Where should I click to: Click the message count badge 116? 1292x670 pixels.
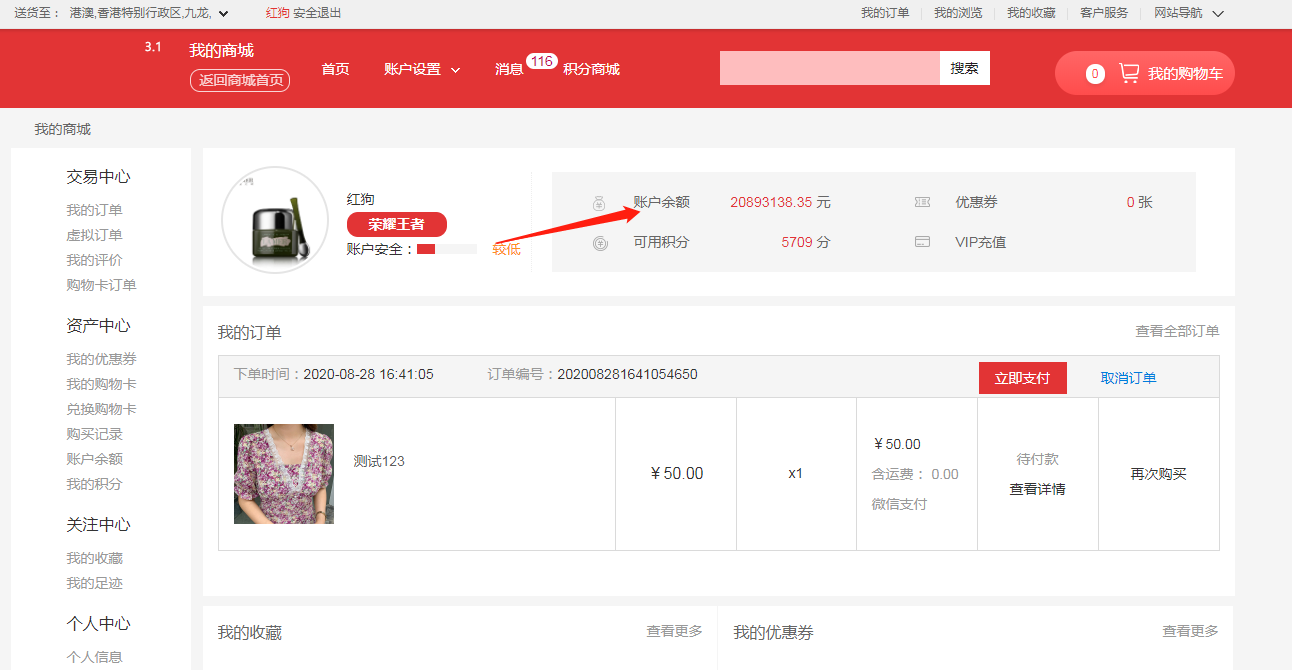[541, 61]
